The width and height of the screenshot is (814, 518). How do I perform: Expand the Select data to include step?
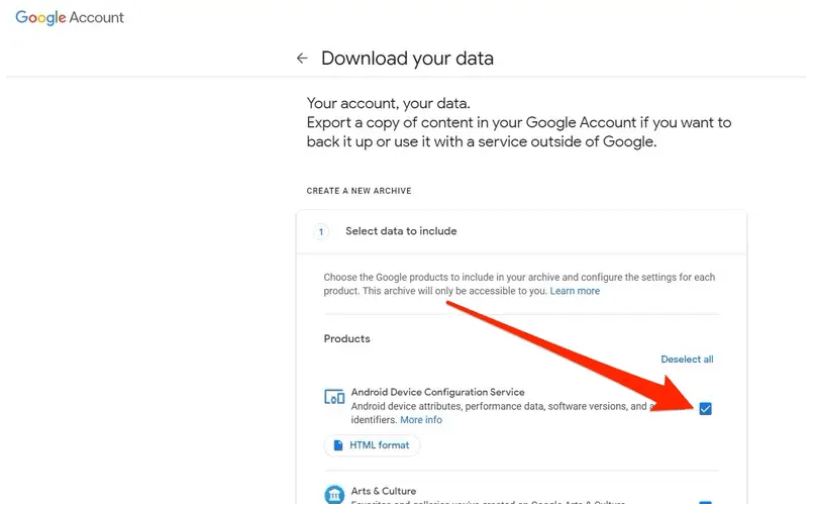(x=521, y=231)
